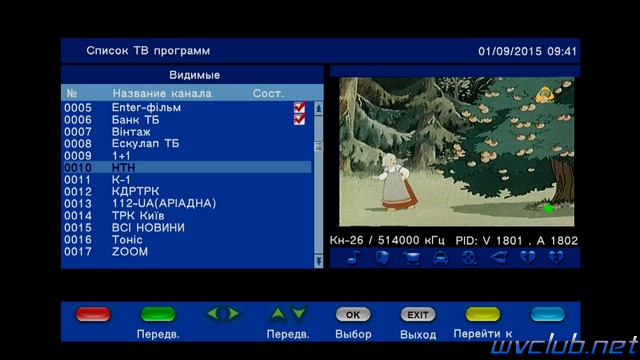Click the up/down arrows Передв. control

[288, 313]
